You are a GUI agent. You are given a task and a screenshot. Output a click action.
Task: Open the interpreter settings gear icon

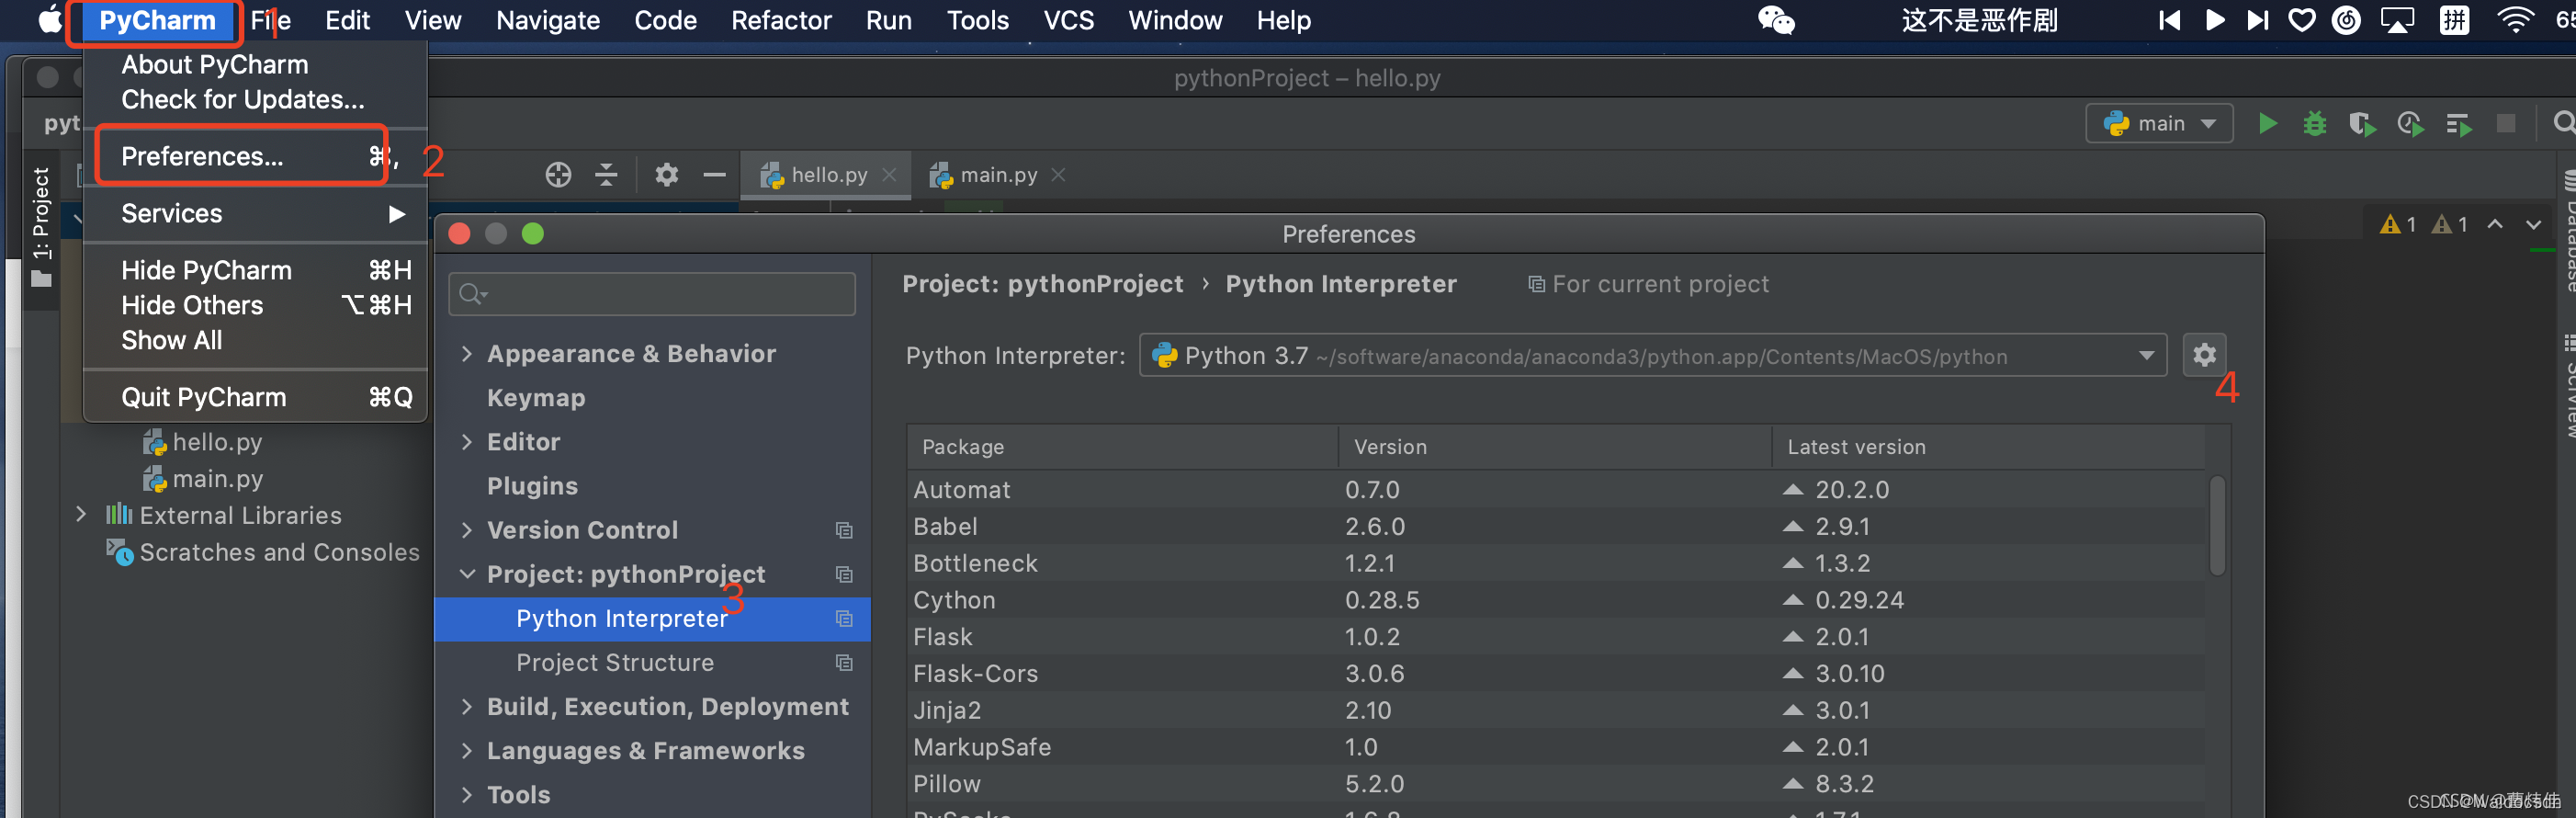click(2204, 355)
